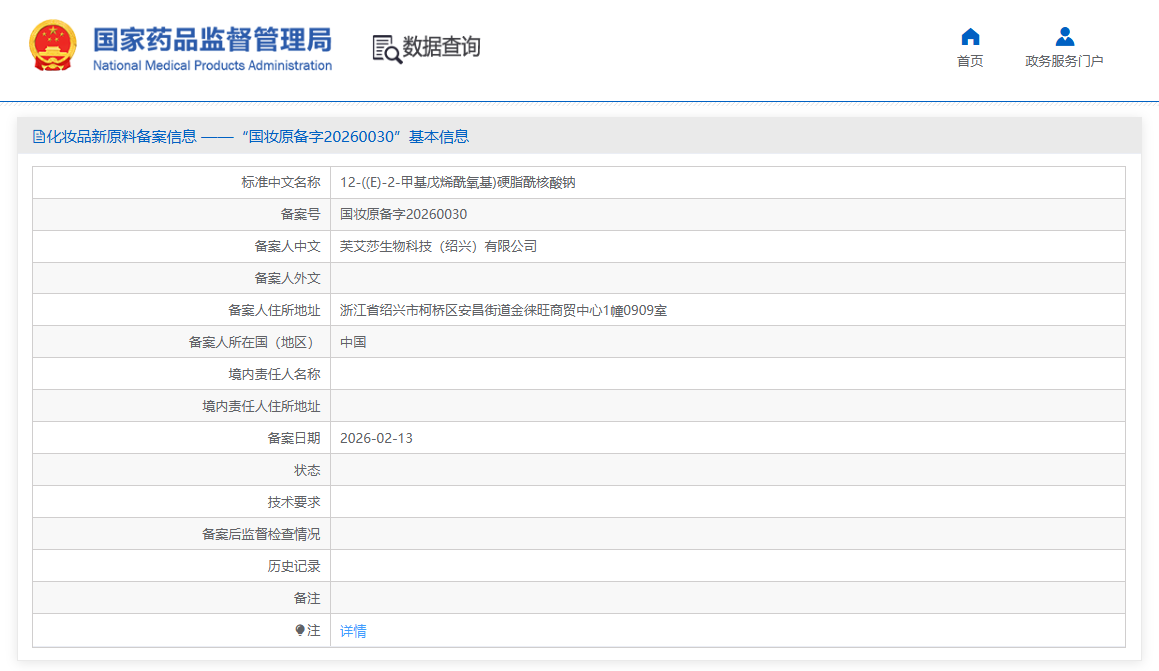Click the document icon in panel header
This screenshot has width=1159, height=671.
[39, 137]
